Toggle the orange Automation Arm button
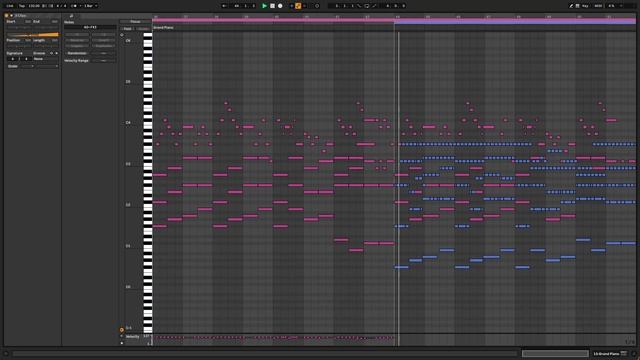640x360 pixels. 298,6
